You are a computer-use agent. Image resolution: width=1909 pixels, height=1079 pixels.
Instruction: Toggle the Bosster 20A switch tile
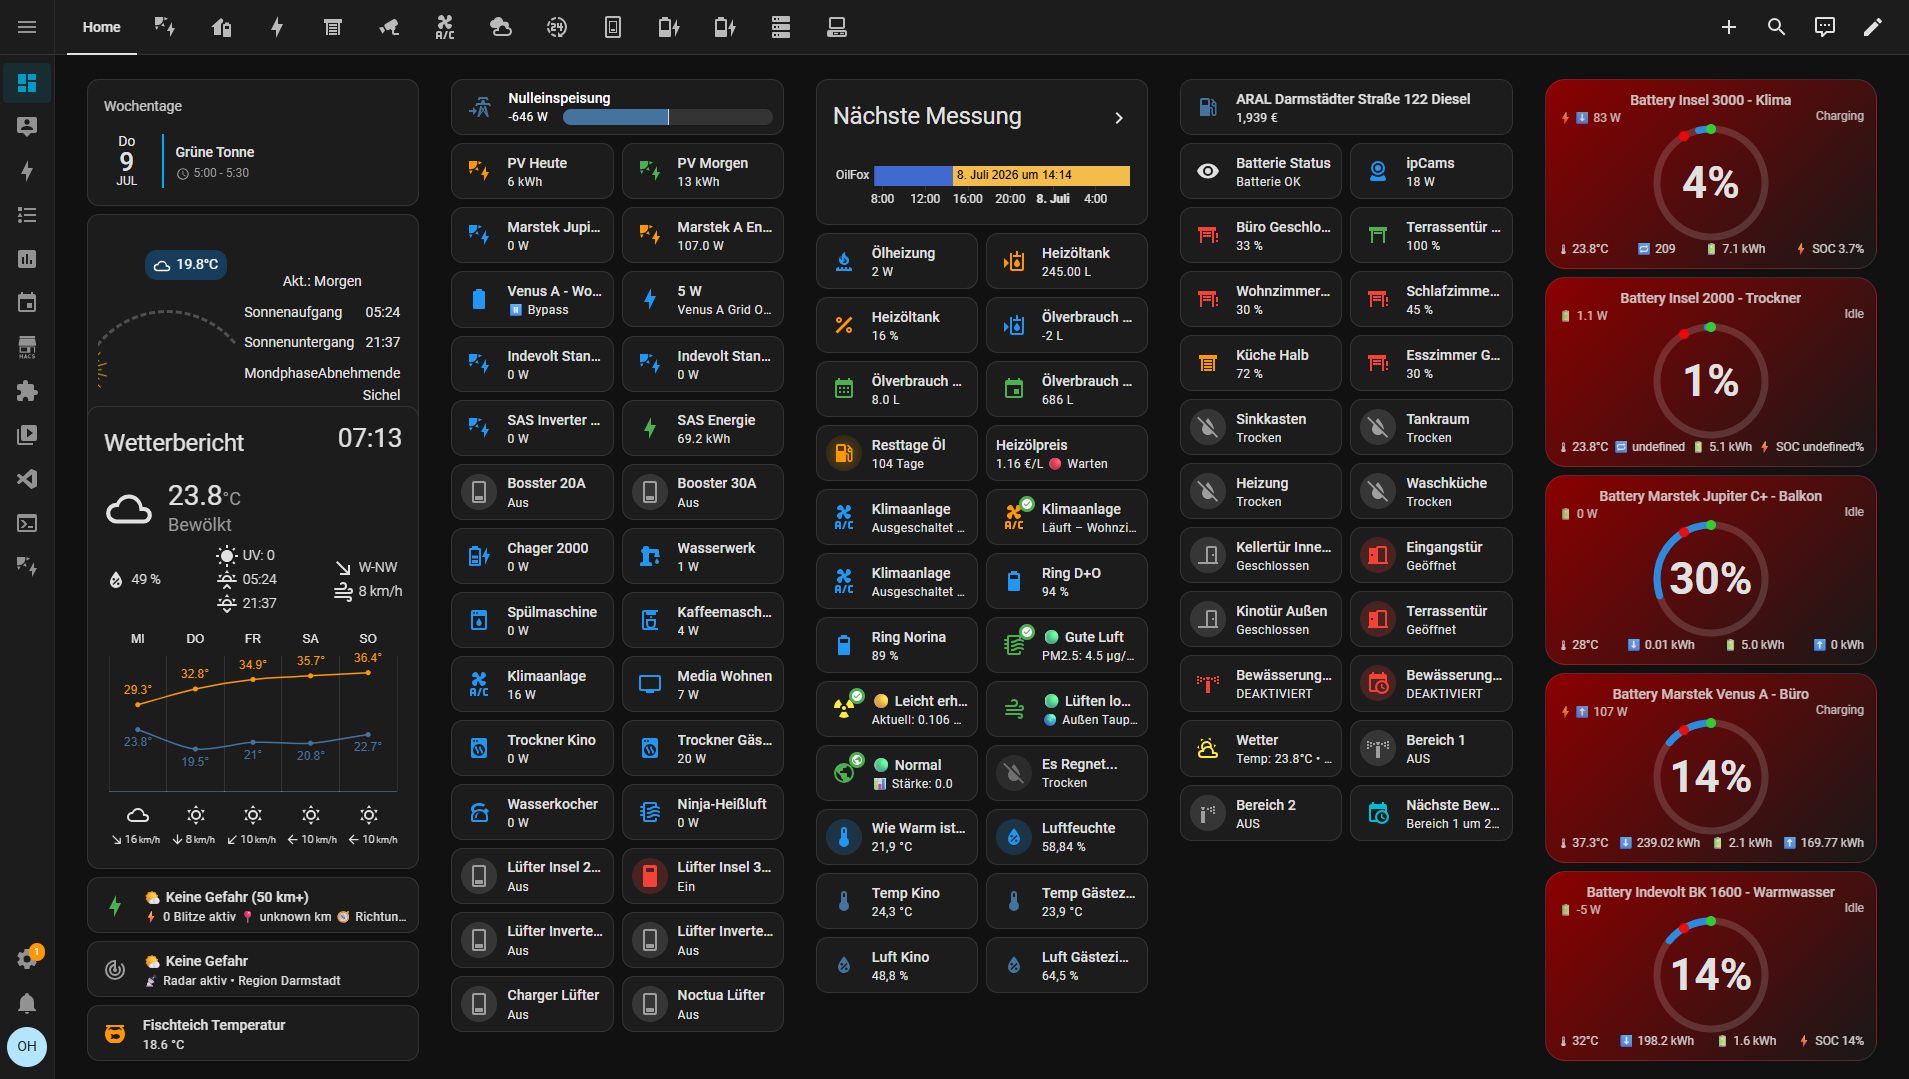click(532, 492)
